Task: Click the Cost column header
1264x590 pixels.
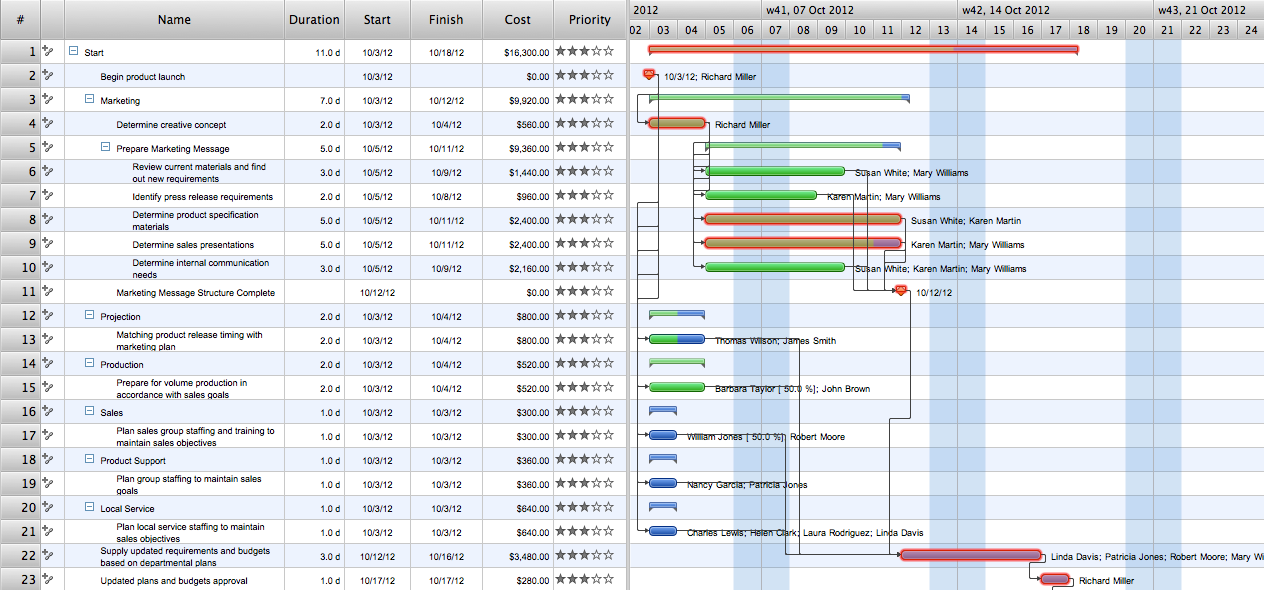Action: point(518,19)
